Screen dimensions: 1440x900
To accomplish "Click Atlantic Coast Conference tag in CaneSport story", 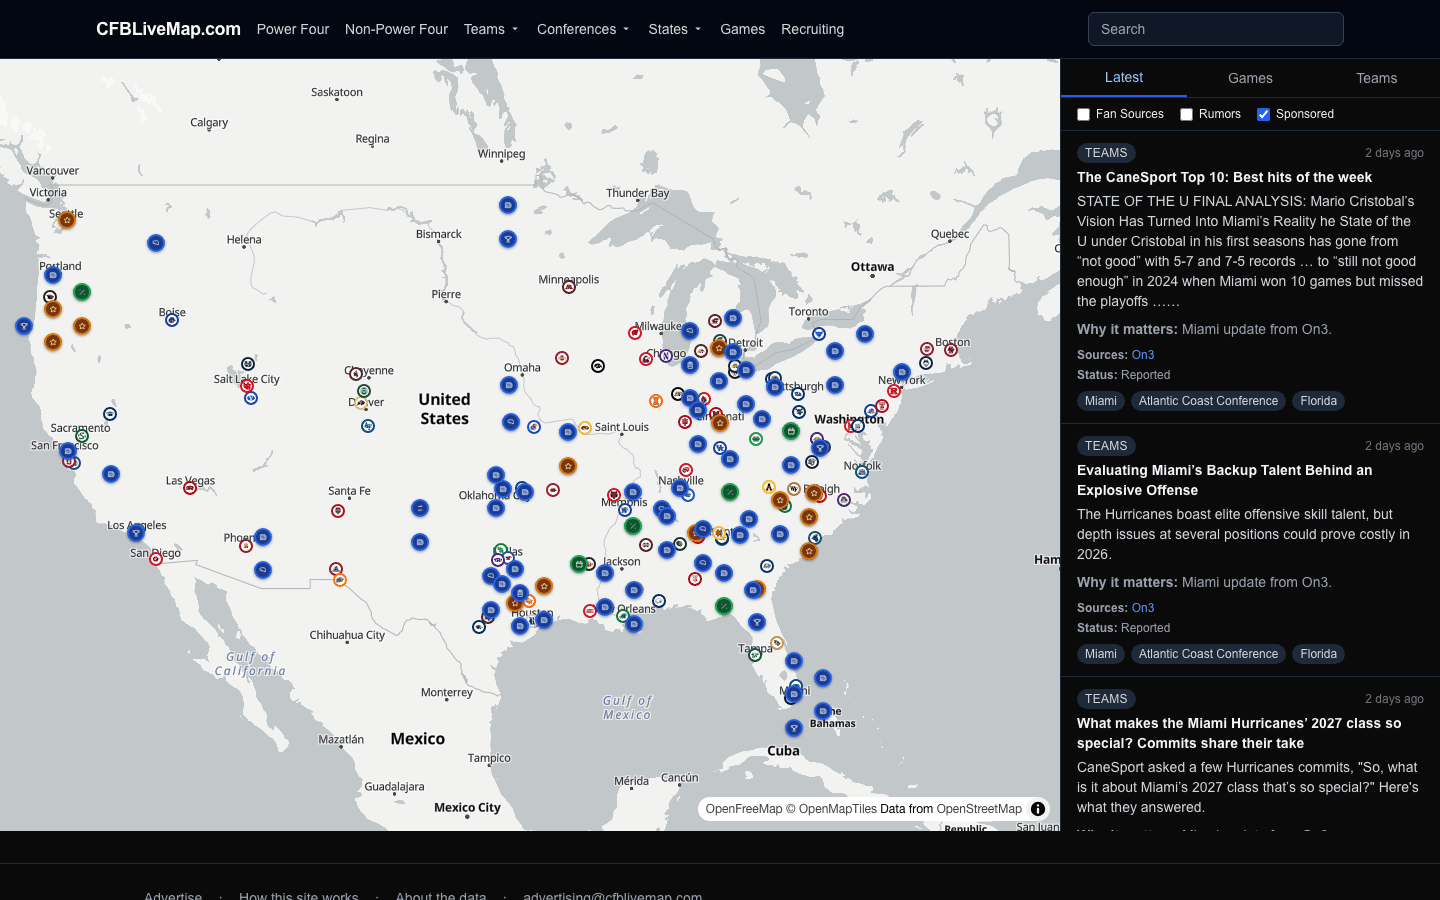I will pyautogui.click(x=1208, y=401).
